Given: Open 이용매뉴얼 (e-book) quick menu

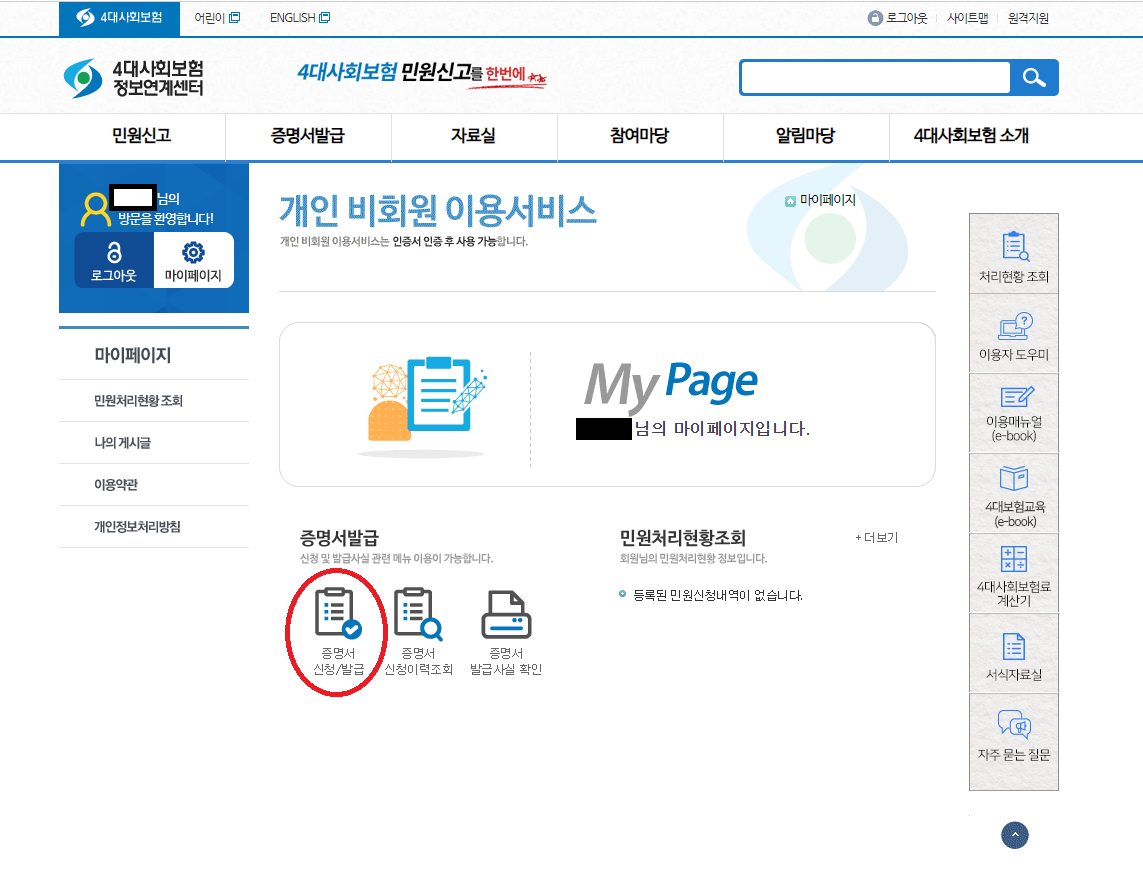Looking at the screenshot, I should [1013, 413].
